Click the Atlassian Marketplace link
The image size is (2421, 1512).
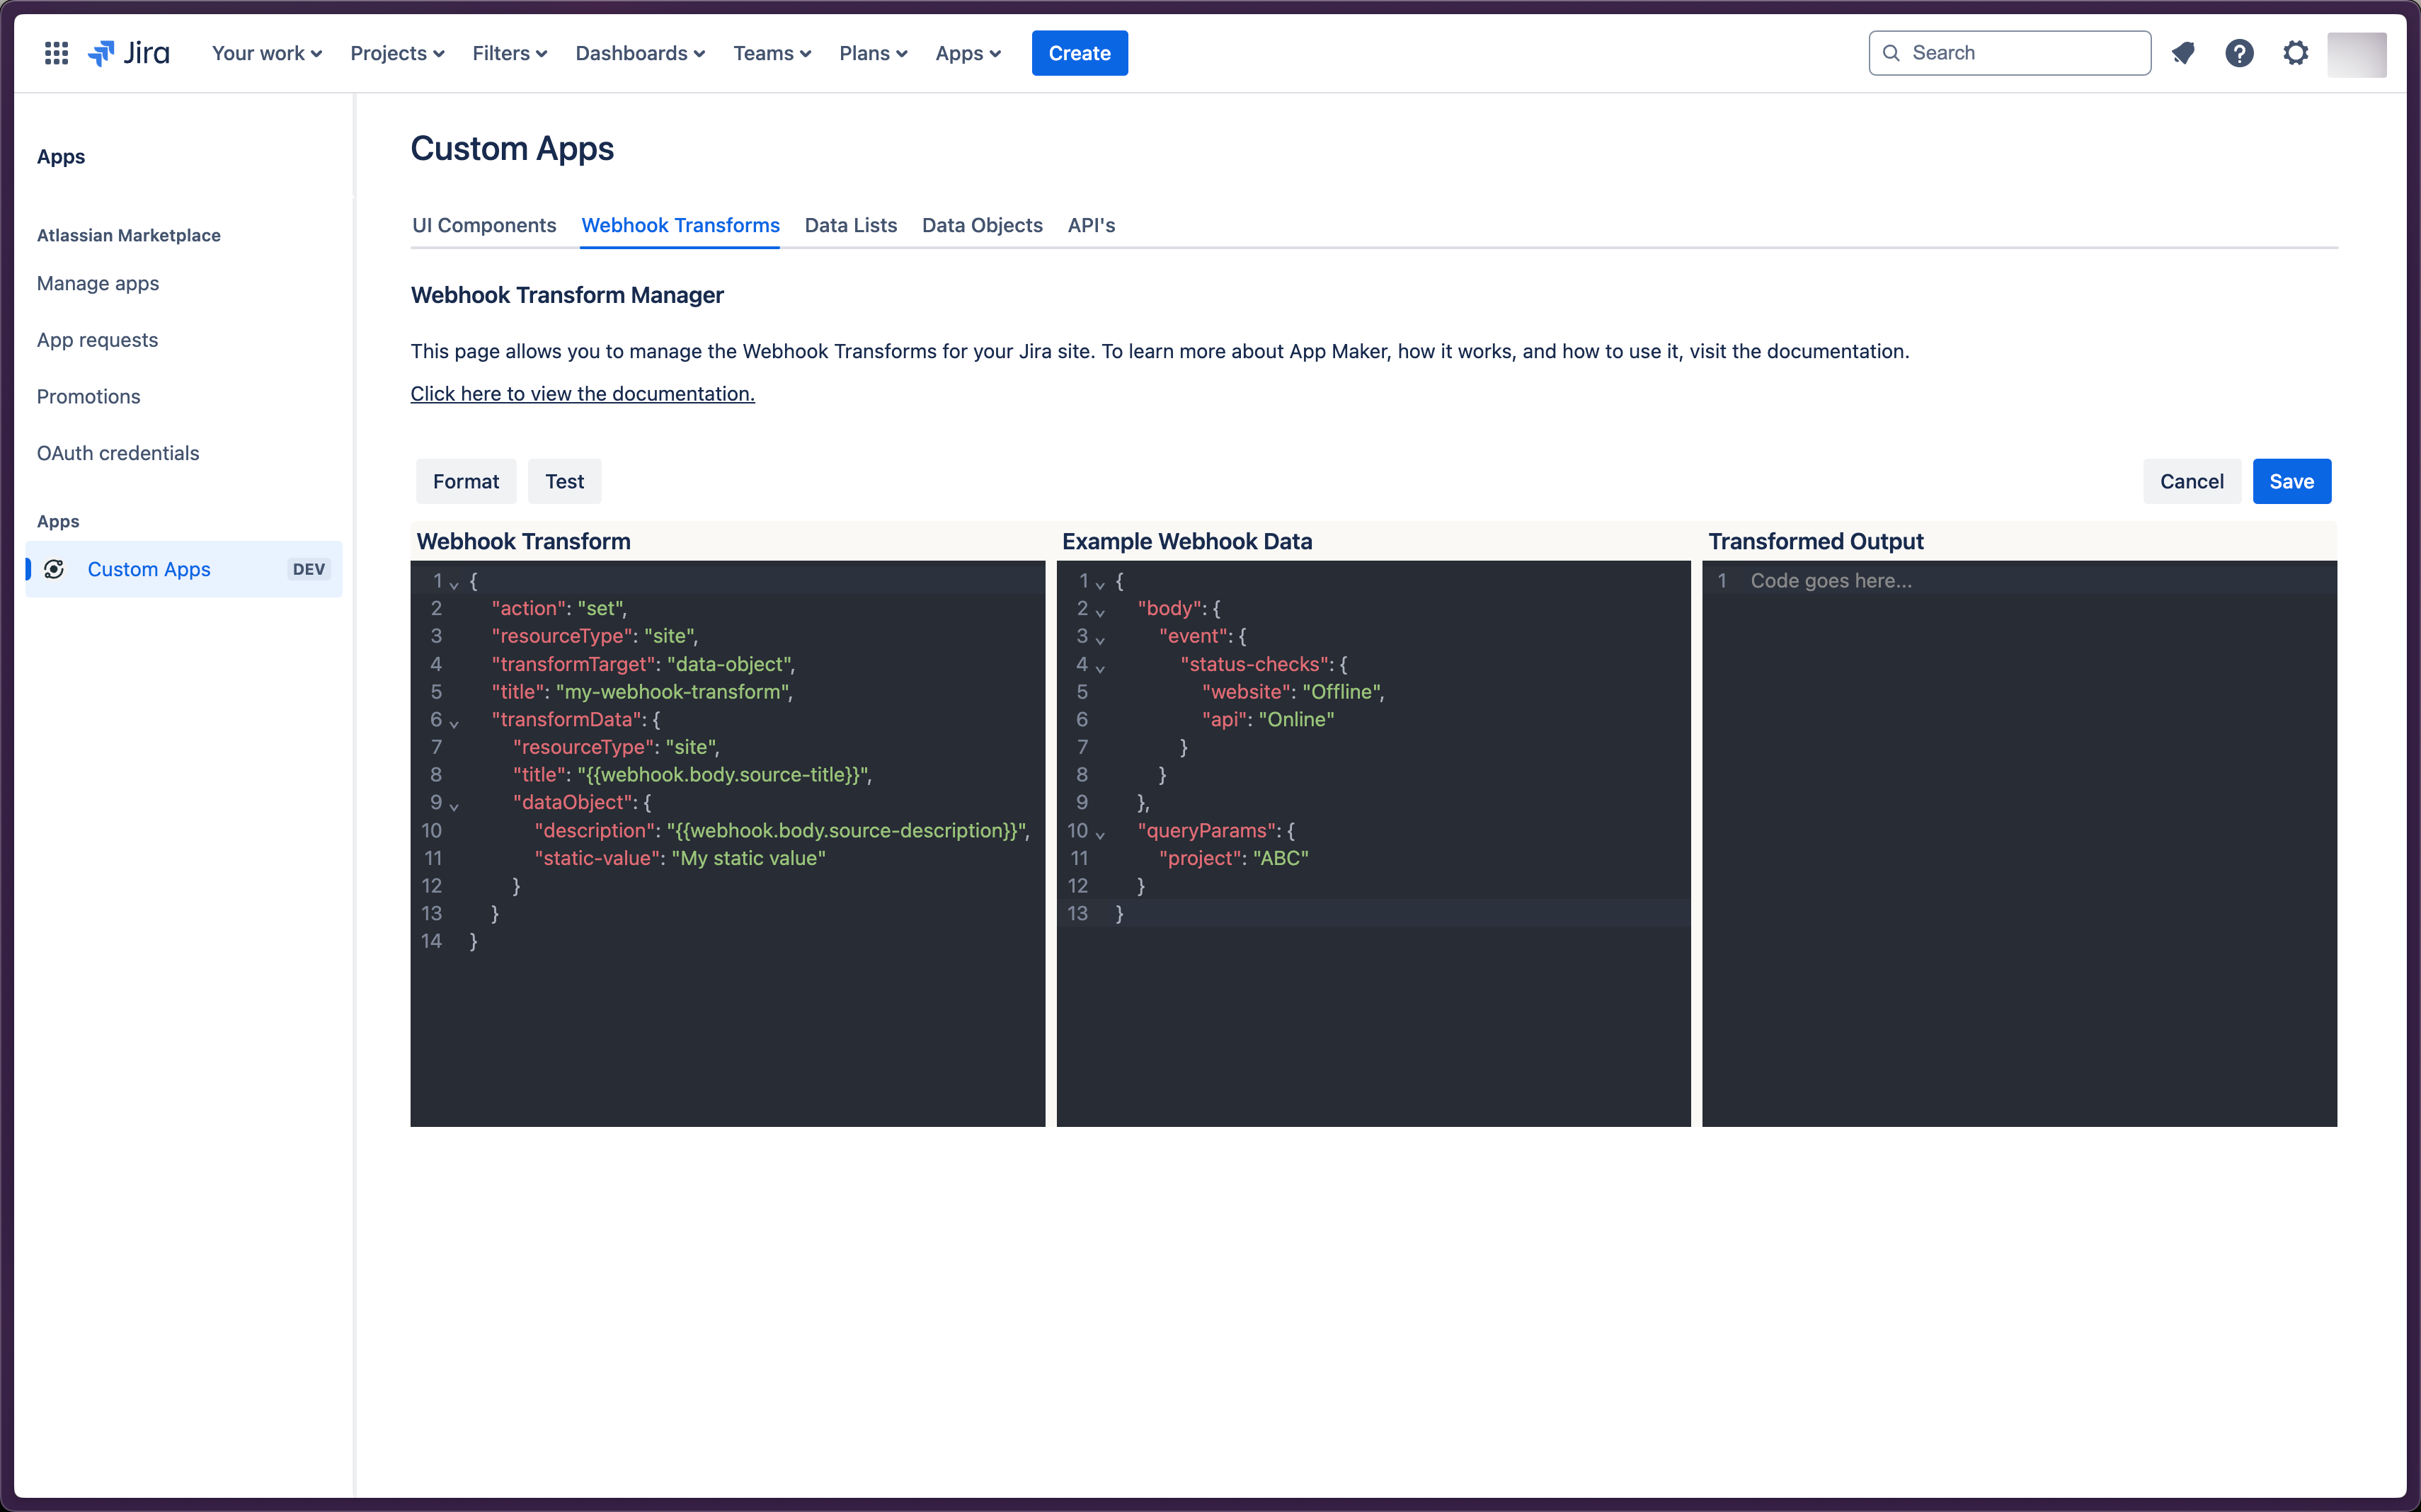[129, 235]
